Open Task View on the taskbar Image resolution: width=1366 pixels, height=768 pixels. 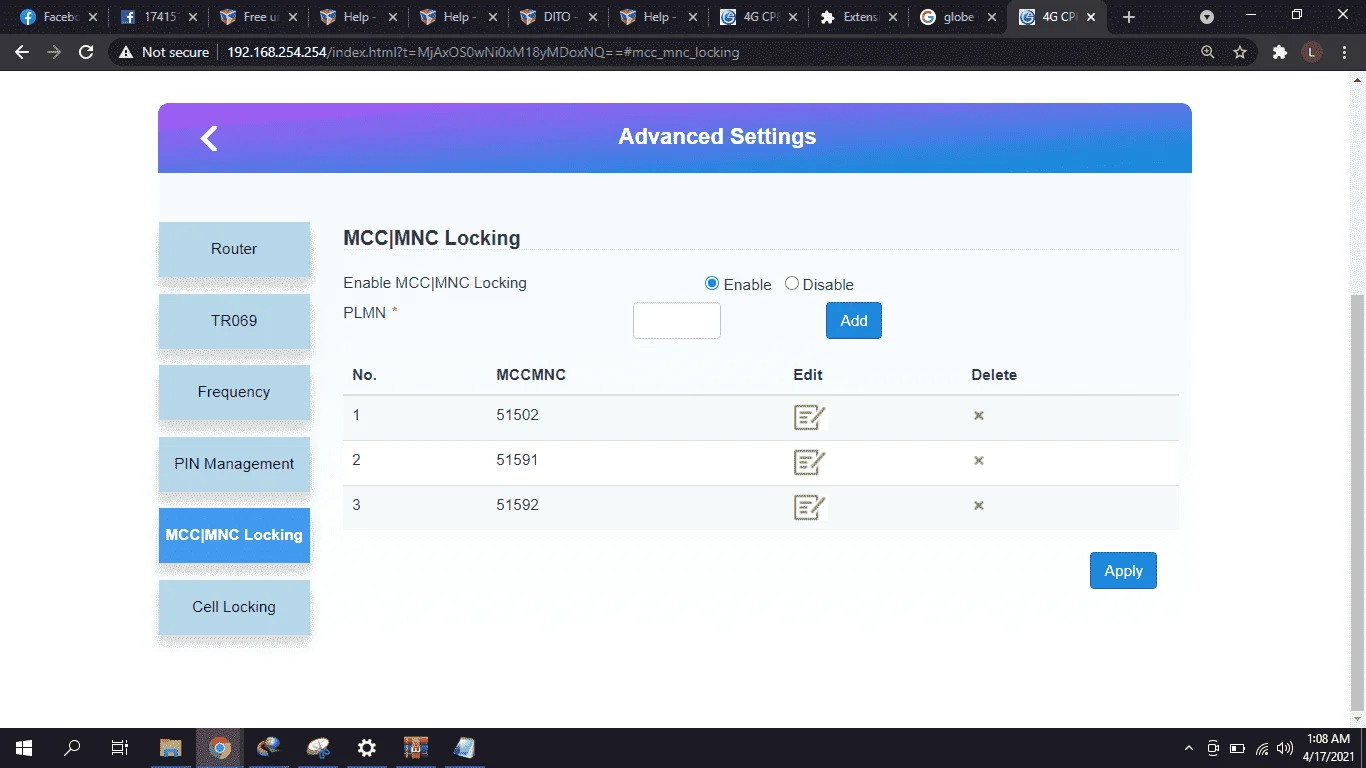coord(119,748)
